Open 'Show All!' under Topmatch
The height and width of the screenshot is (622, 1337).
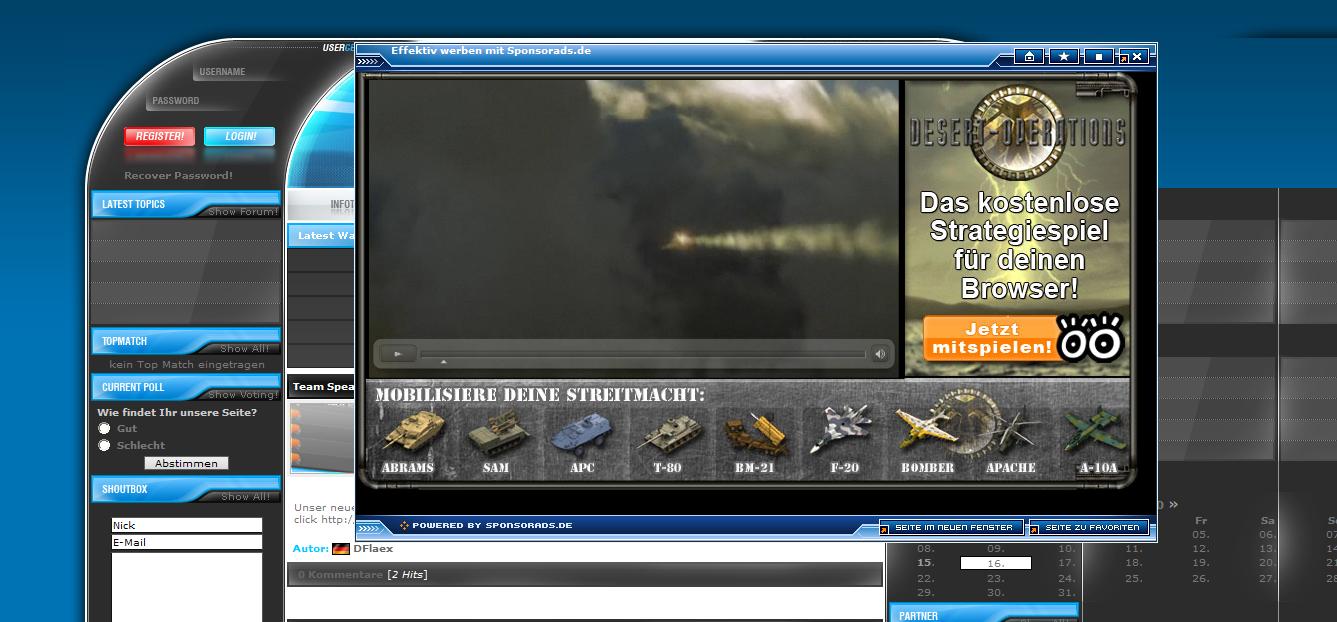pyautogui.click(x=245, y=349)
